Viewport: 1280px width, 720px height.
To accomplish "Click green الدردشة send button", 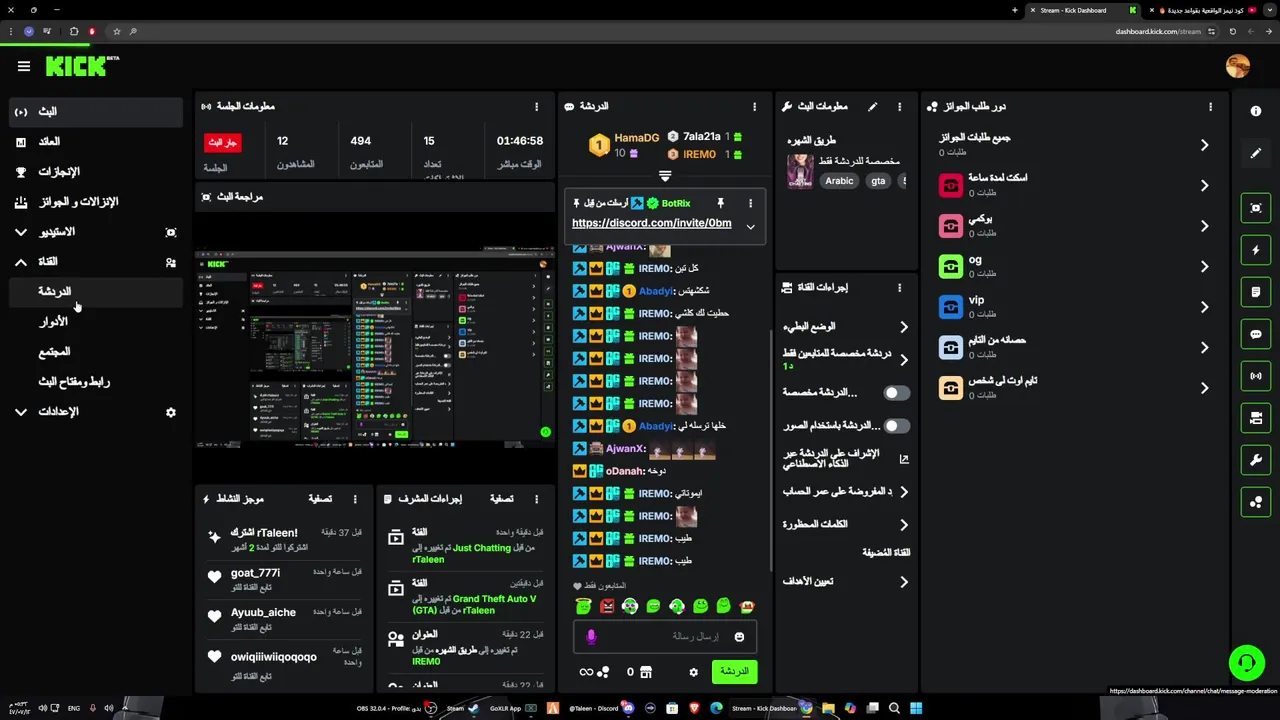I will [734, 672].
